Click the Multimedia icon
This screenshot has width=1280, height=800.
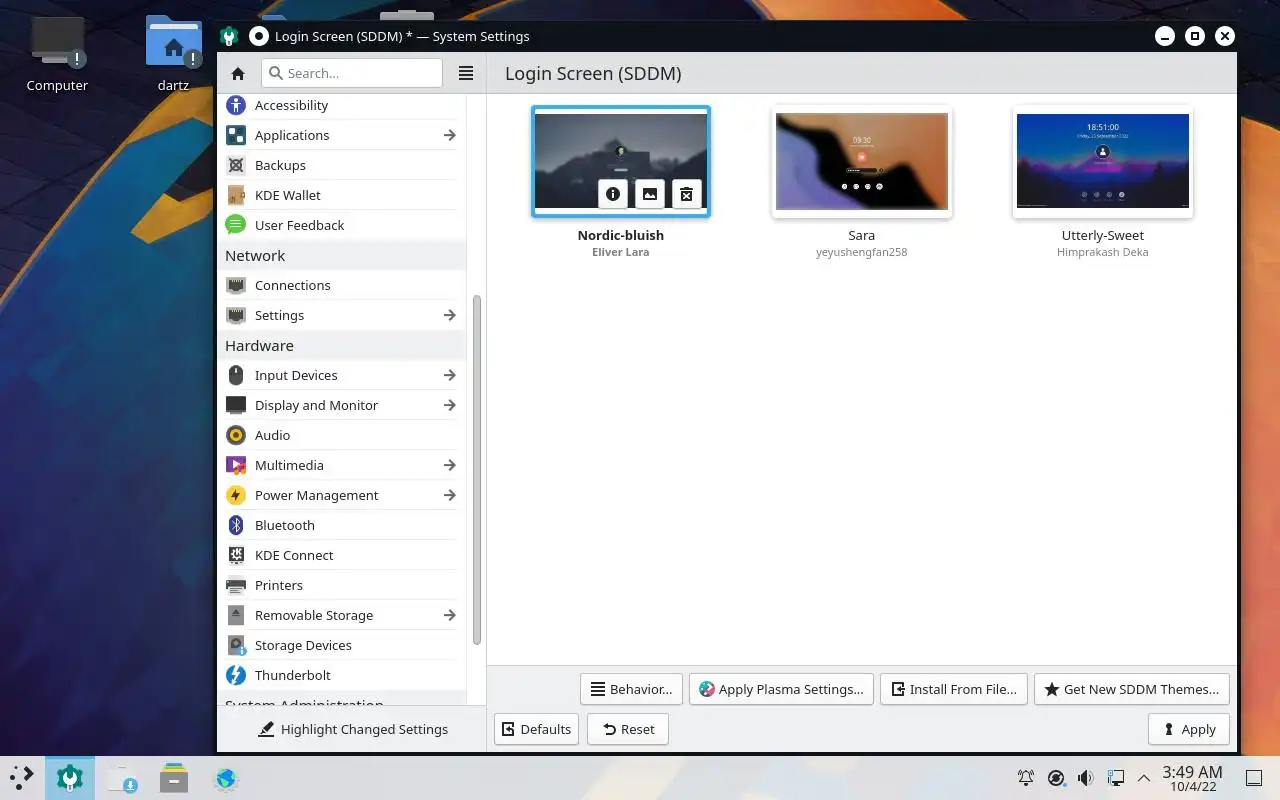coord(236,465)
